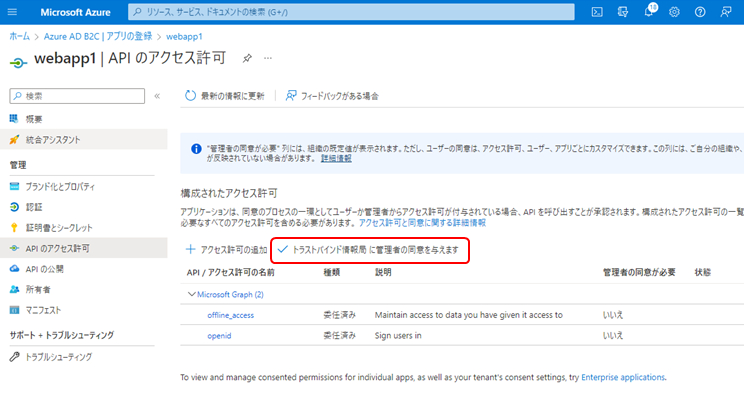Click the 説明 column header
Viewport: 744px width, 416px height.
[383, 272]
